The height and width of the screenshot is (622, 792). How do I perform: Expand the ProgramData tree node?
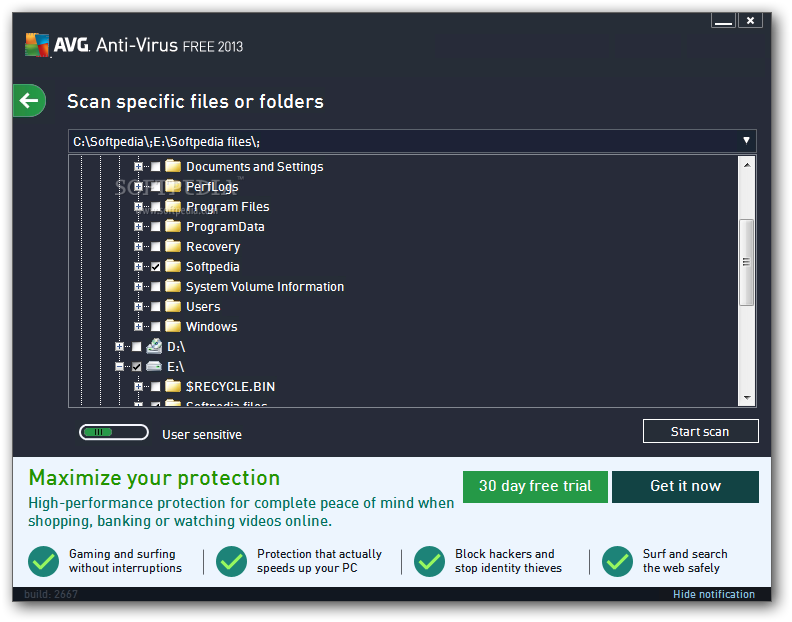138,226
